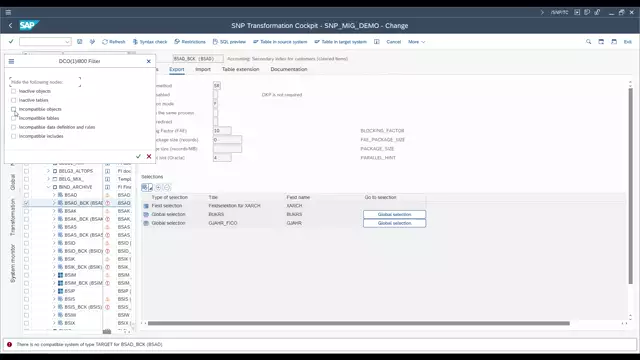Open the Transformation side tab
Screen dimensions: 640x360
13,217
